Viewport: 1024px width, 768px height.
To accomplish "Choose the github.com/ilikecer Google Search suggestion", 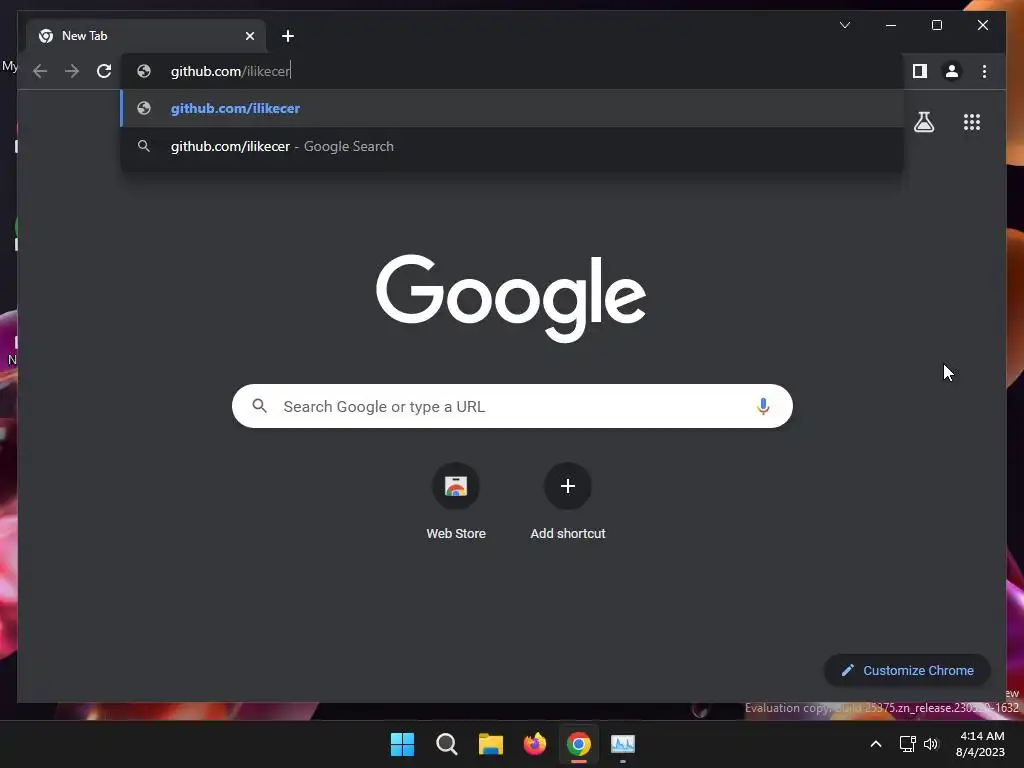I will click(513, 146).
